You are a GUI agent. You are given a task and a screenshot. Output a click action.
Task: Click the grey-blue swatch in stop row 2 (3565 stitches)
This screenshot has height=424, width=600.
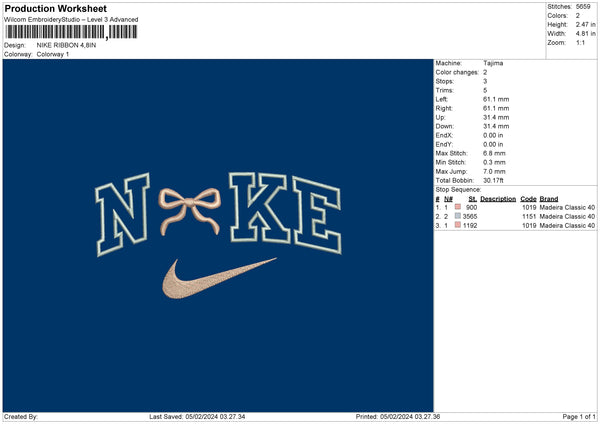[x=458, y=216]
